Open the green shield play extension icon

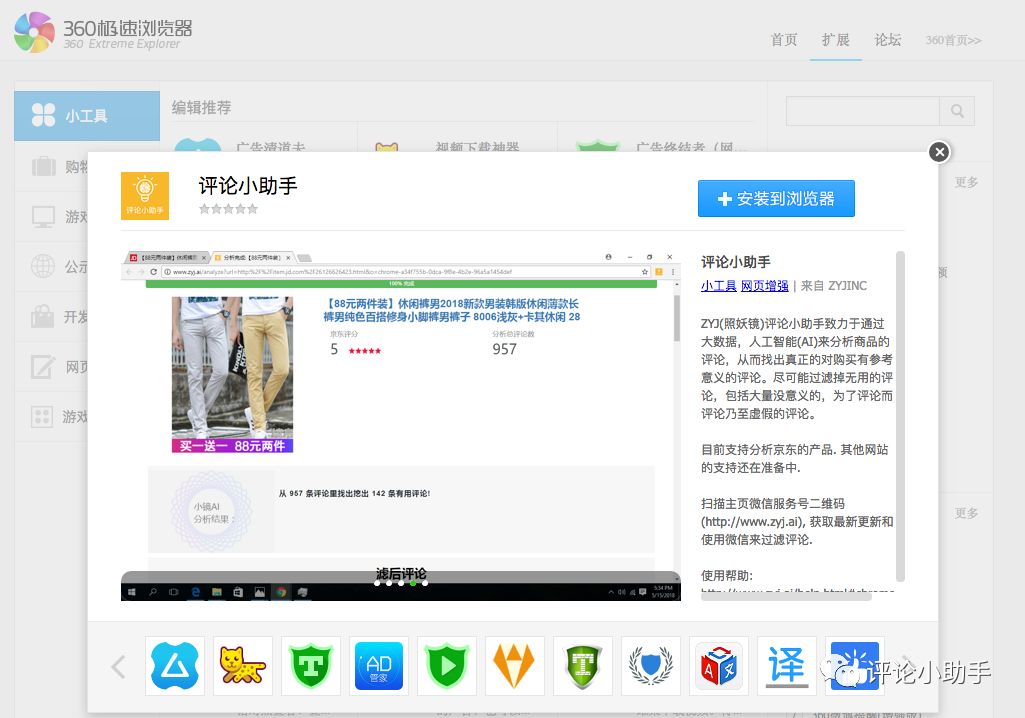pos(446,666)
